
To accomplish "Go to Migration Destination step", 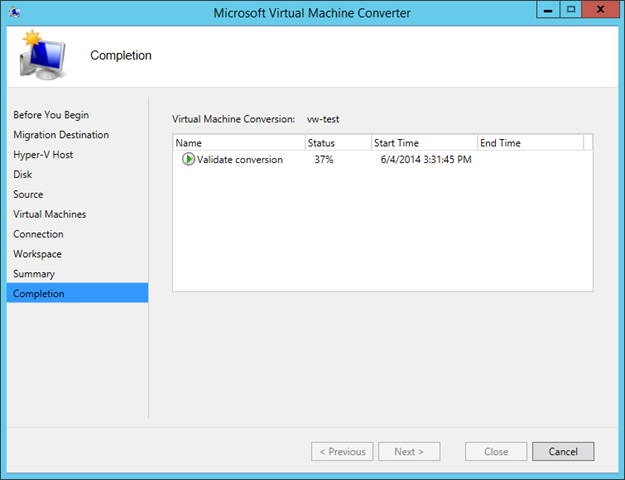I will [61, 135].
